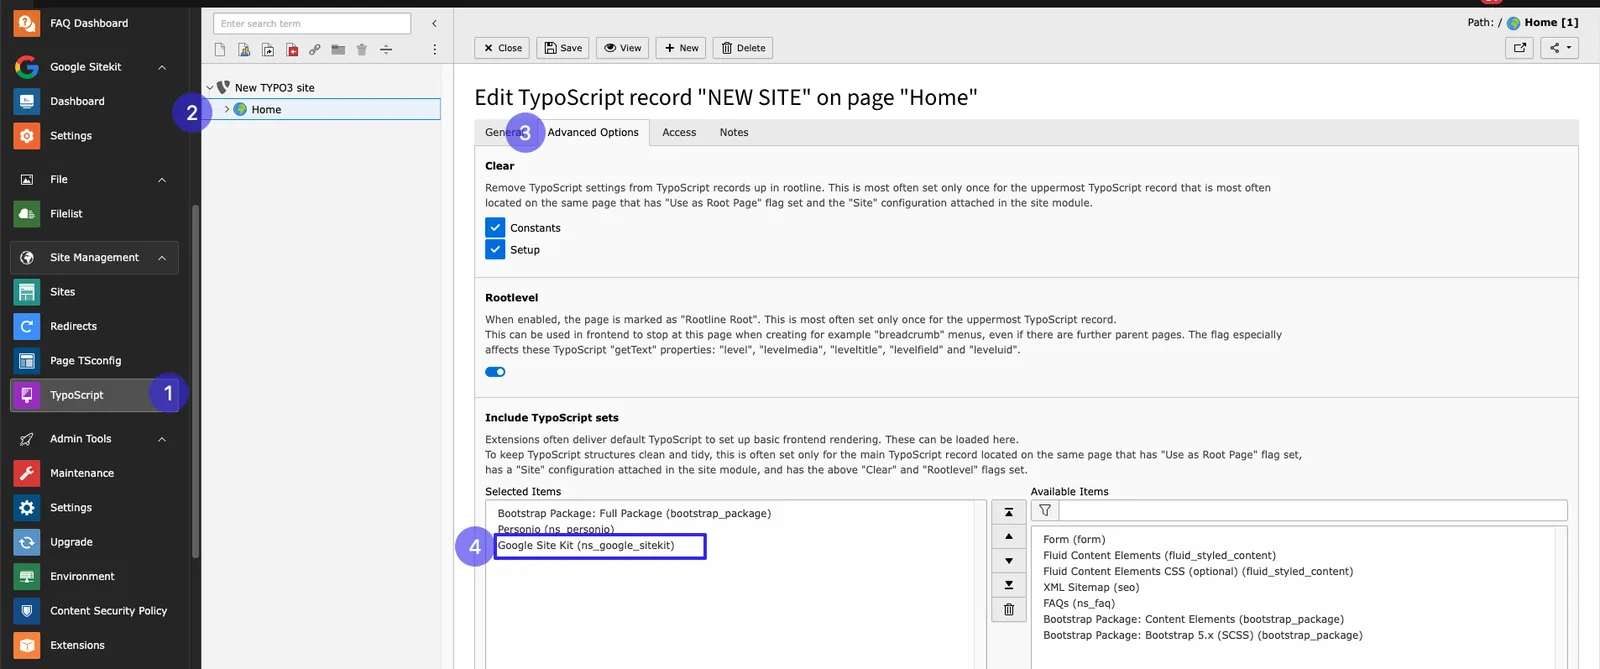Image resolution: width=1600 pixels, height=669 pixels.
Task: Select FAQs (ns_faq) available item
Action: point(1079,604)
